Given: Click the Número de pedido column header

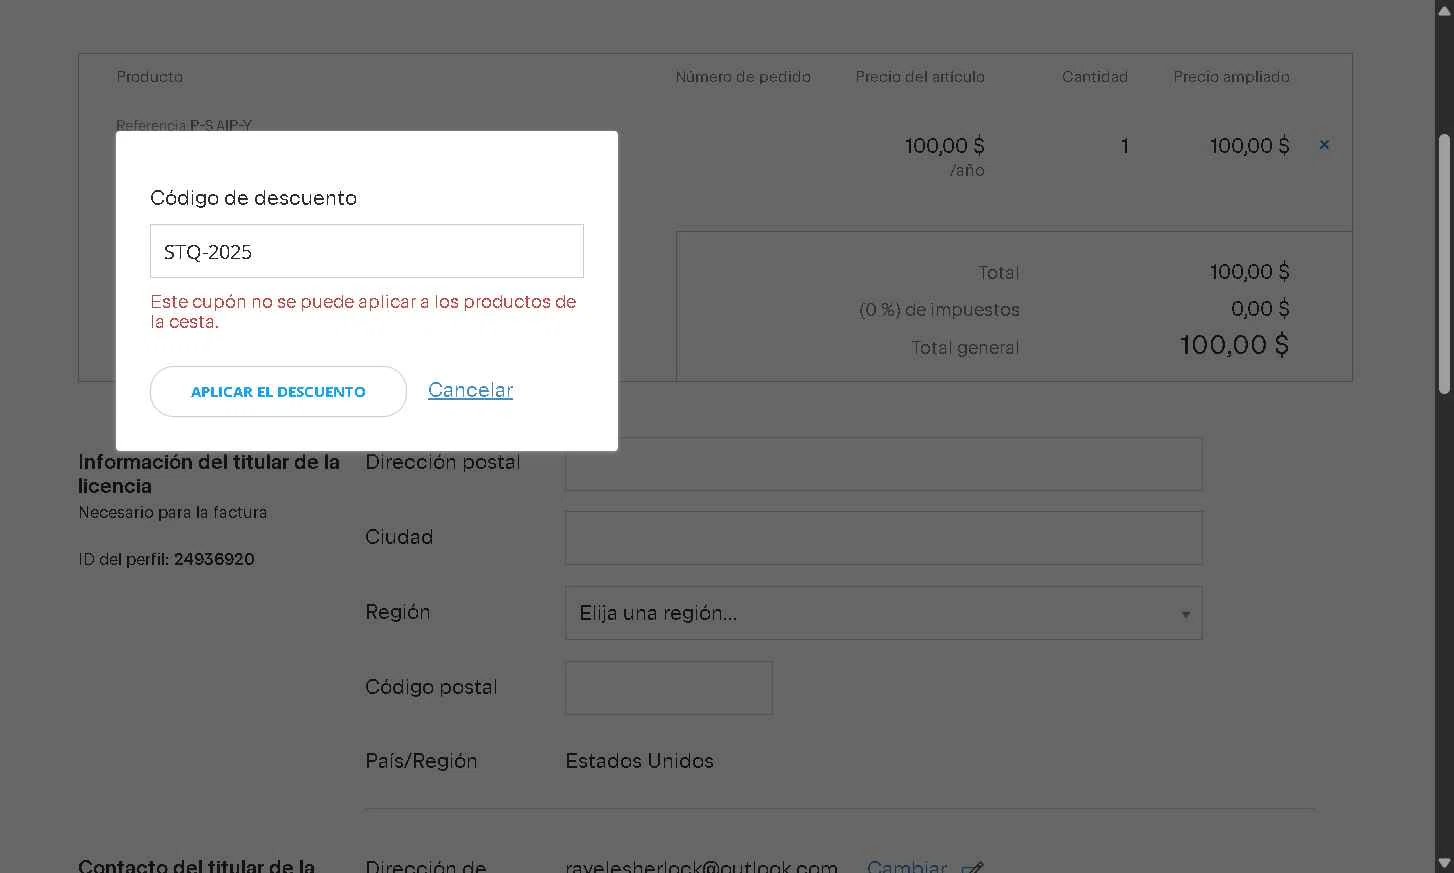Looking at the screenshot, I should (743, 77).
